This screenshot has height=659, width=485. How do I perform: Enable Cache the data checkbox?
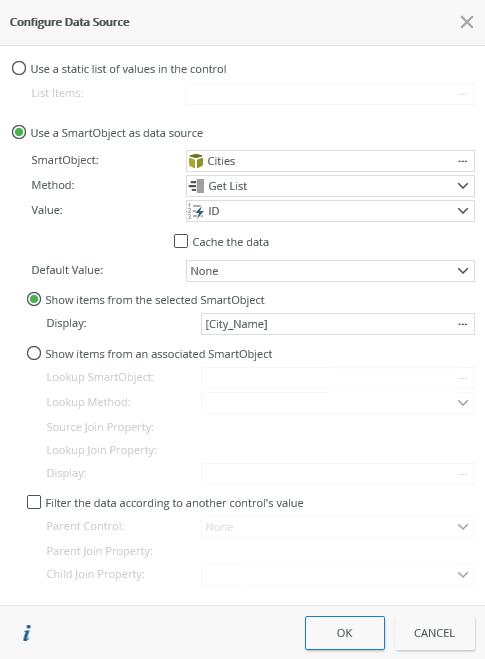pyautogui.click(x=181, y=241)
